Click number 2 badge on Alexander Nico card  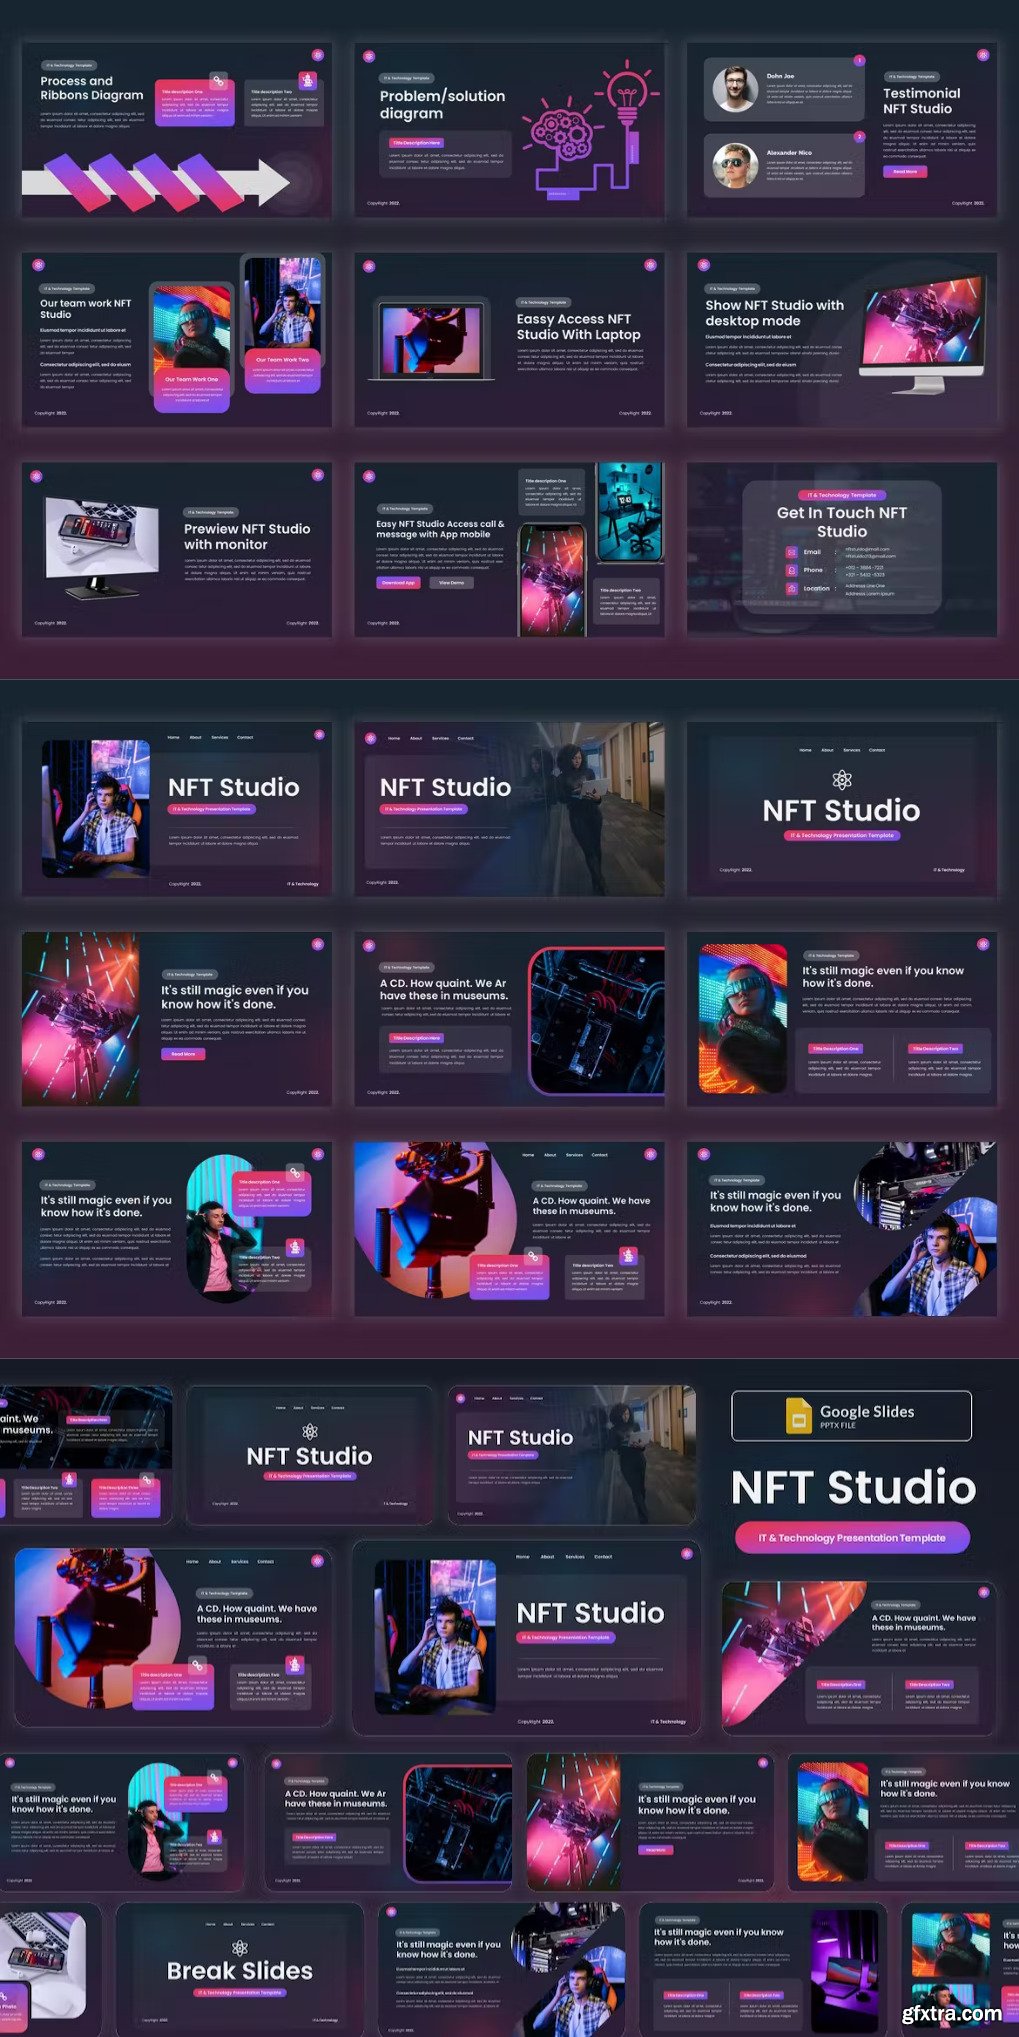[859, 136]
